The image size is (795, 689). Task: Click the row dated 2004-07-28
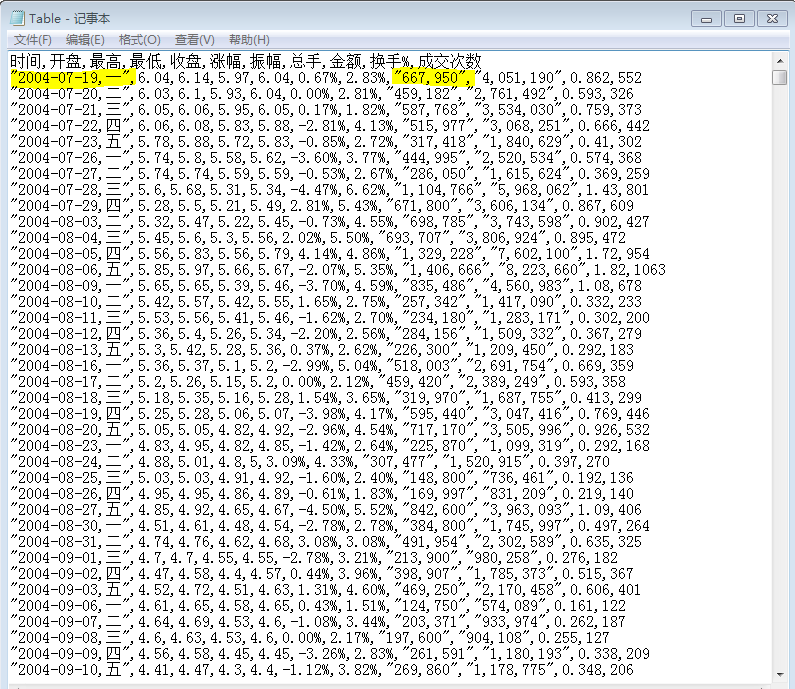tap(330, 190)
